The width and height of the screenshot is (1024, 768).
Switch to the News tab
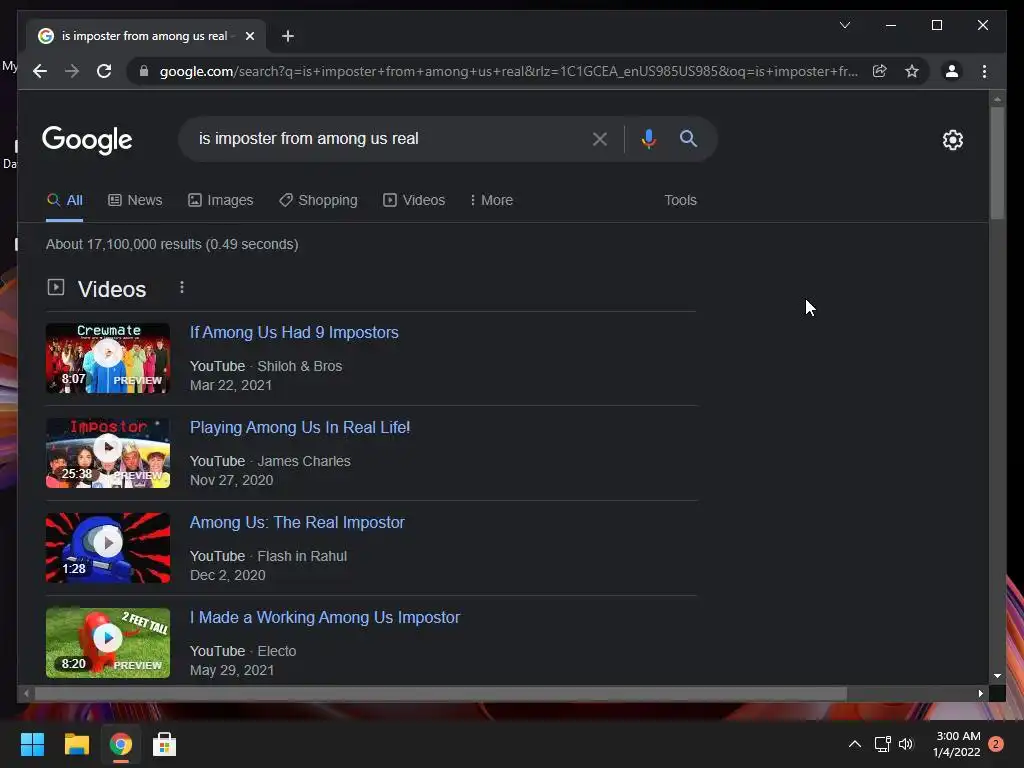135,200
